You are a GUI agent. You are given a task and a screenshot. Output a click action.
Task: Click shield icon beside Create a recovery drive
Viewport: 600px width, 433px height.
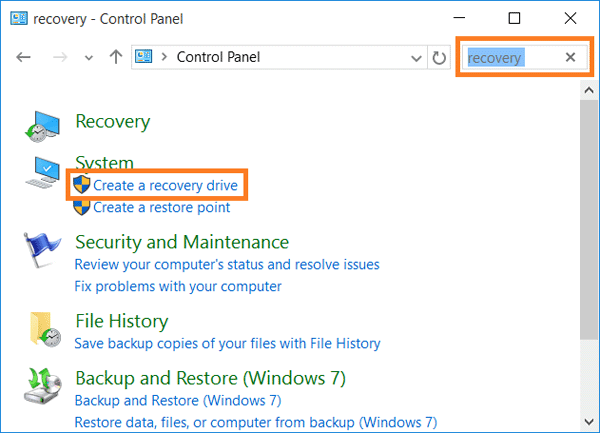point(82,185)
